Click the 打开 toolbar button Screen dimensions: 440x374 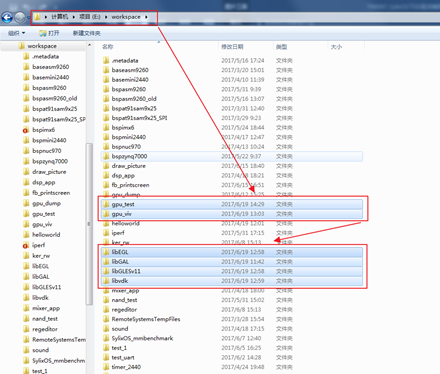[x=49, y=33]
